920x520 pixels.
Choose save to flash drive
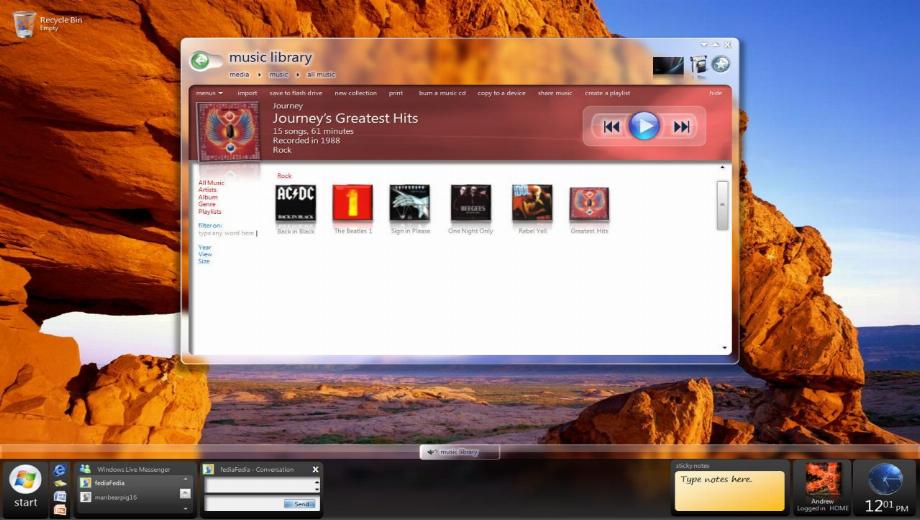[x=296, y=93]
